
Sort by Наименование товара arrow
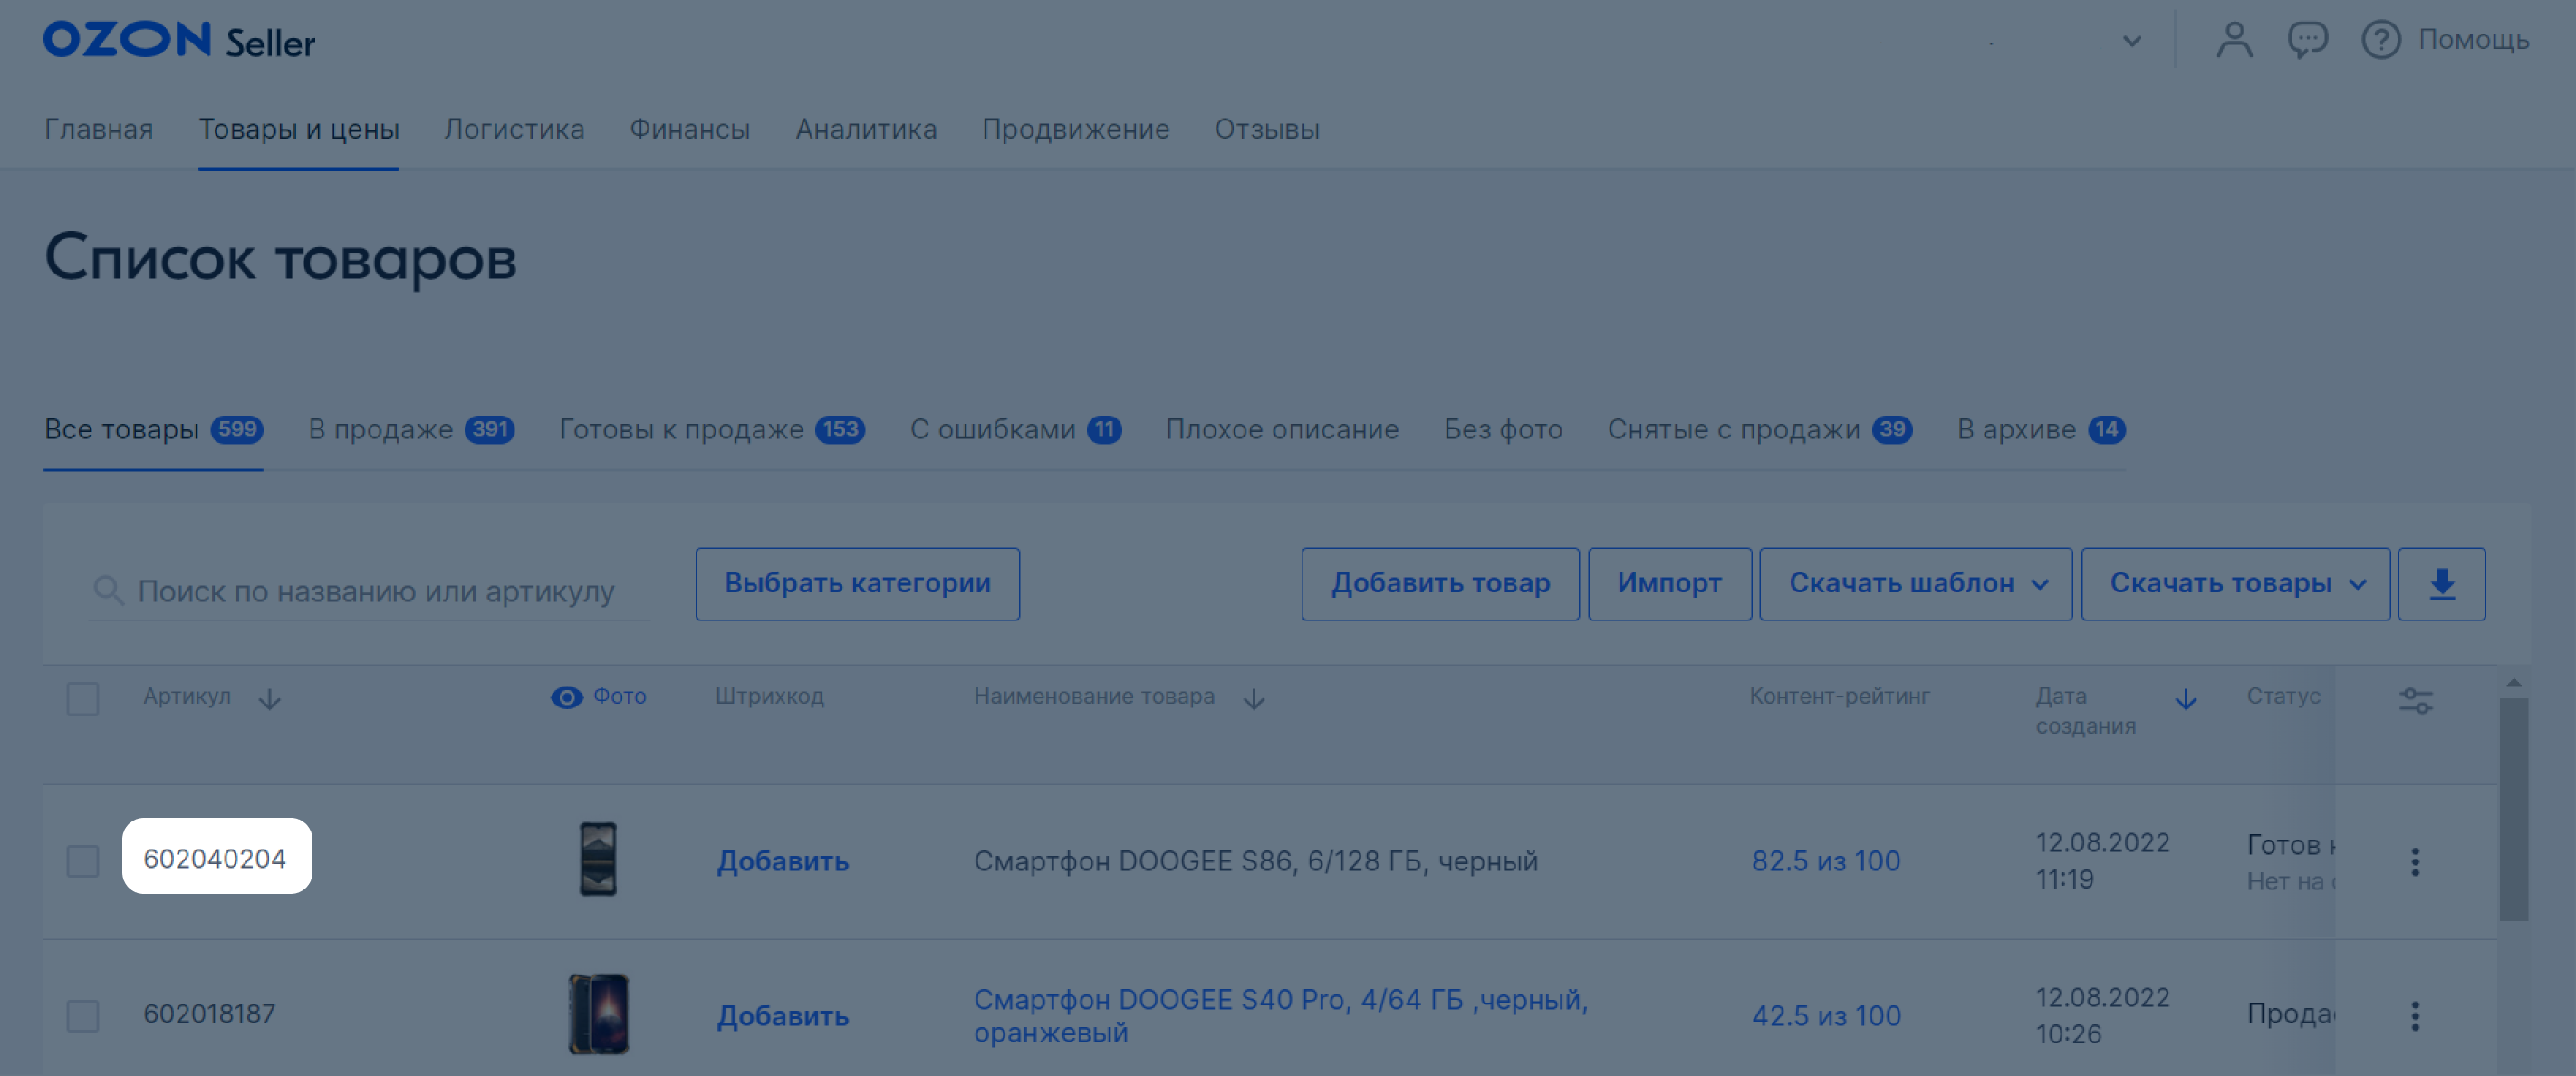(1254, 699)
